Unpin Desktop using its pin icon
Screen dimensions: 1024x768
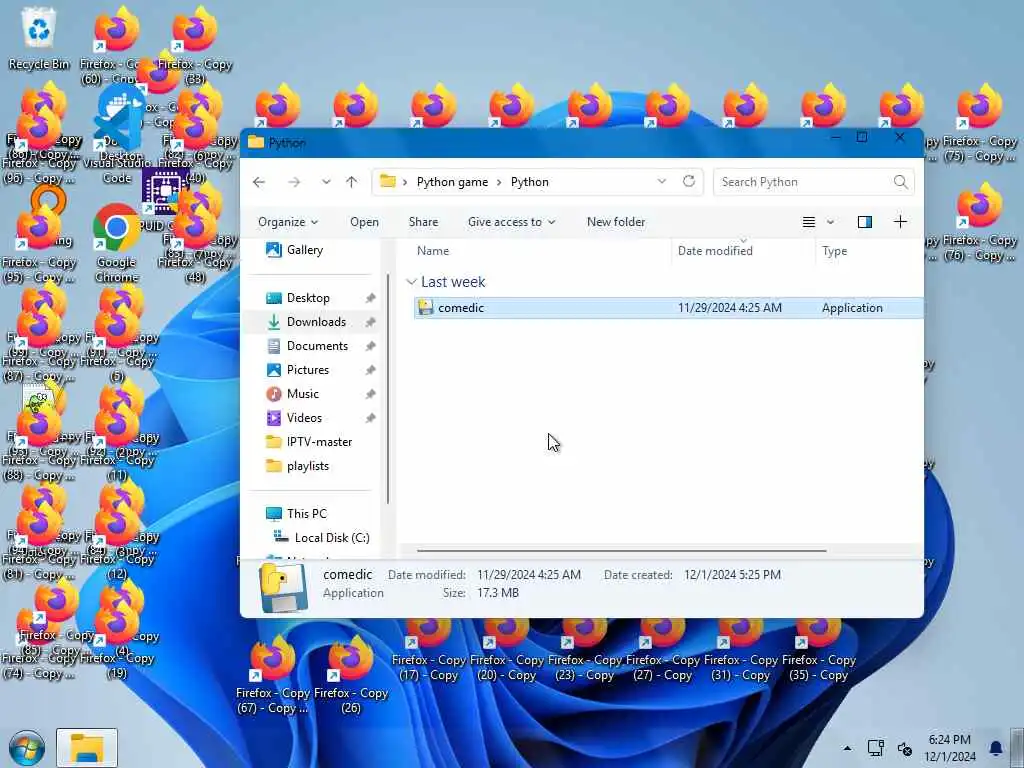tap(370, 298)
